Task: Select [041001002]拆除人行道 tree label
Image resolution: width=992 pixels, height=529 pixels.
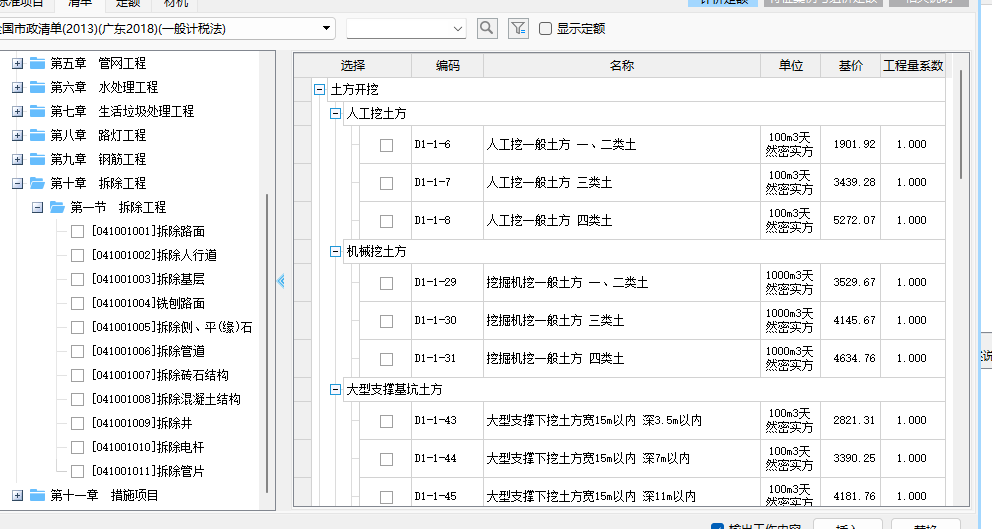Action: click(154, 256)
